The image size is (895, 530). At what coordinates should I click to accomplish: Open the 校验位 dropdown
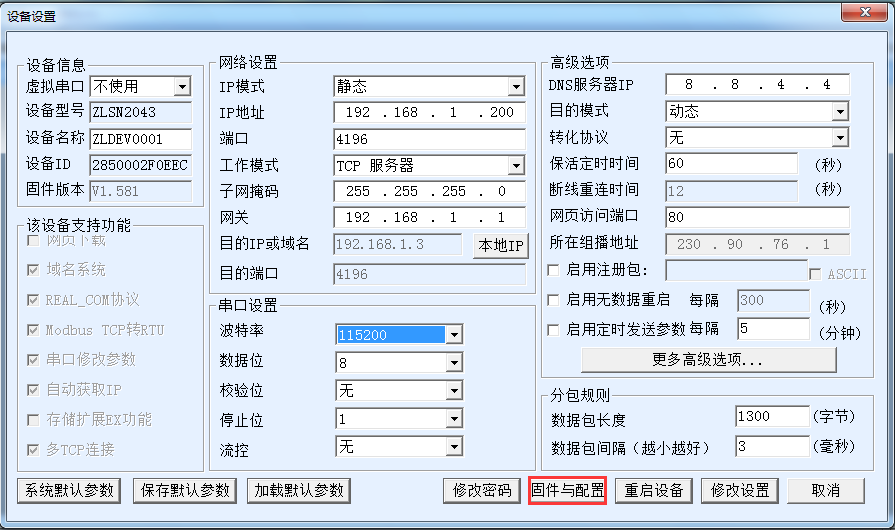tap(454, 391)
